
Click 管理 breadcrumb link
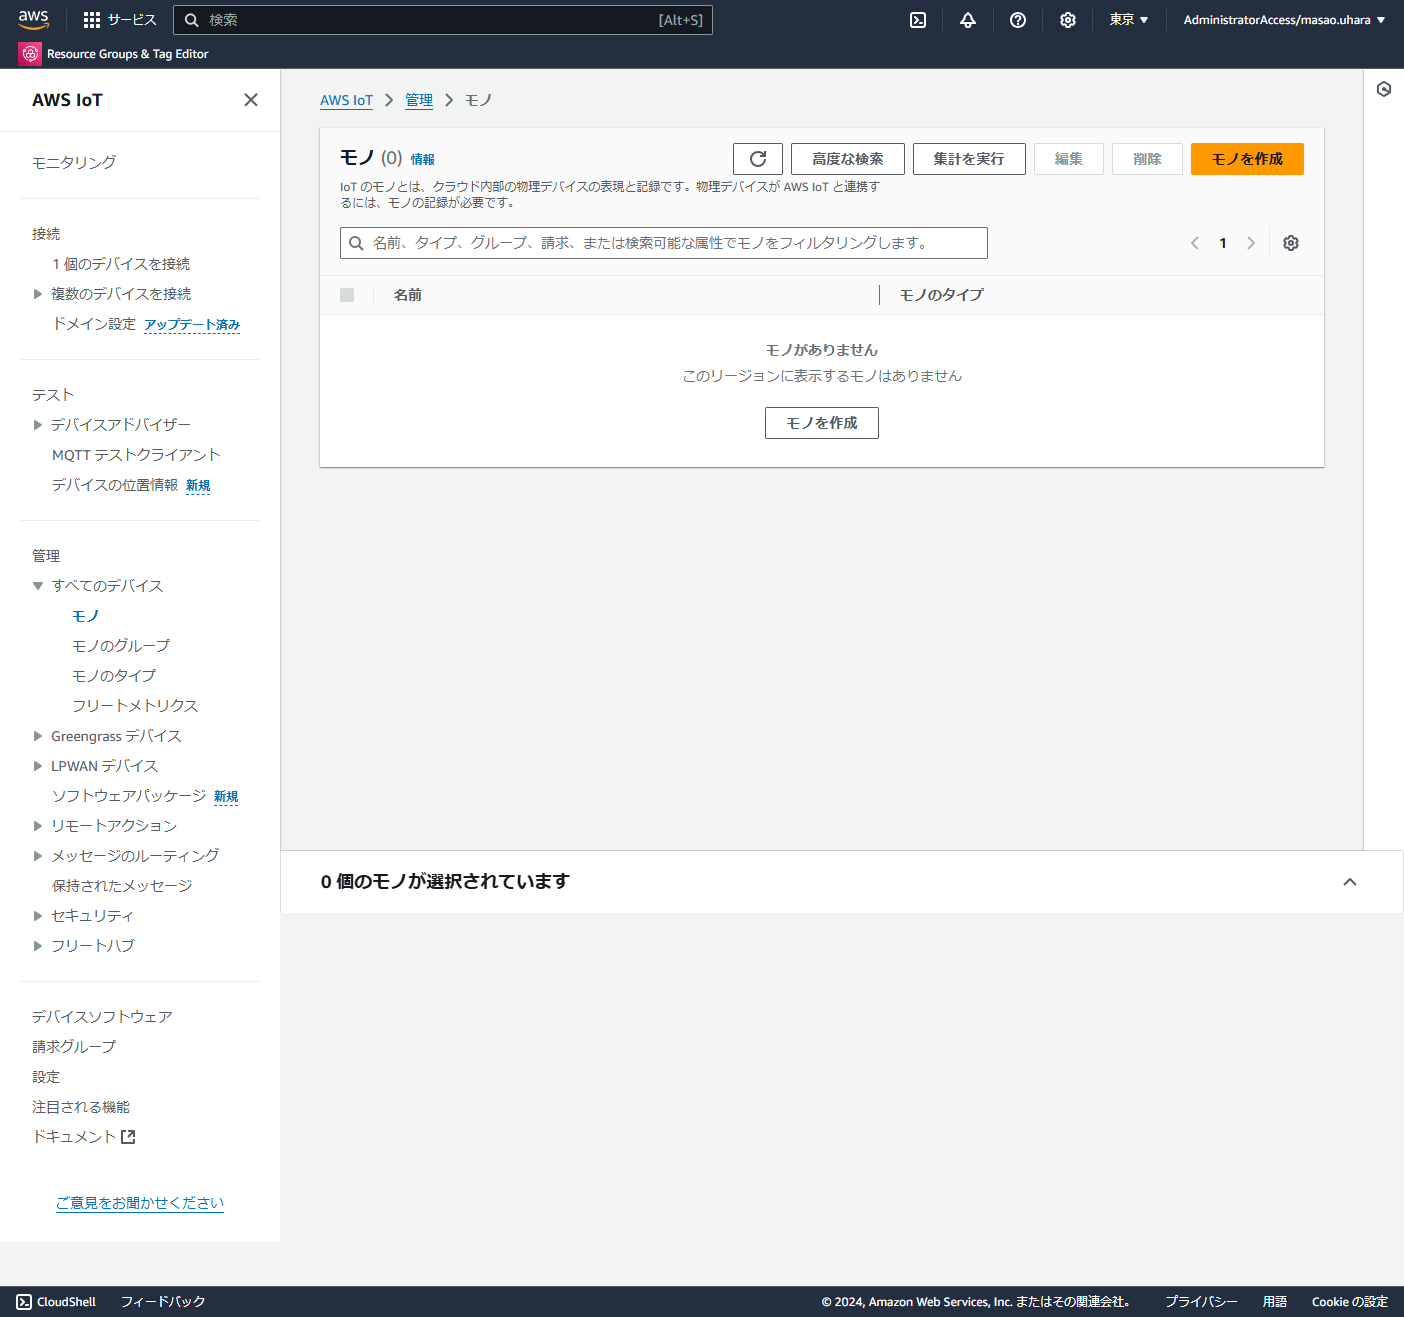click(x=419, y=100)
